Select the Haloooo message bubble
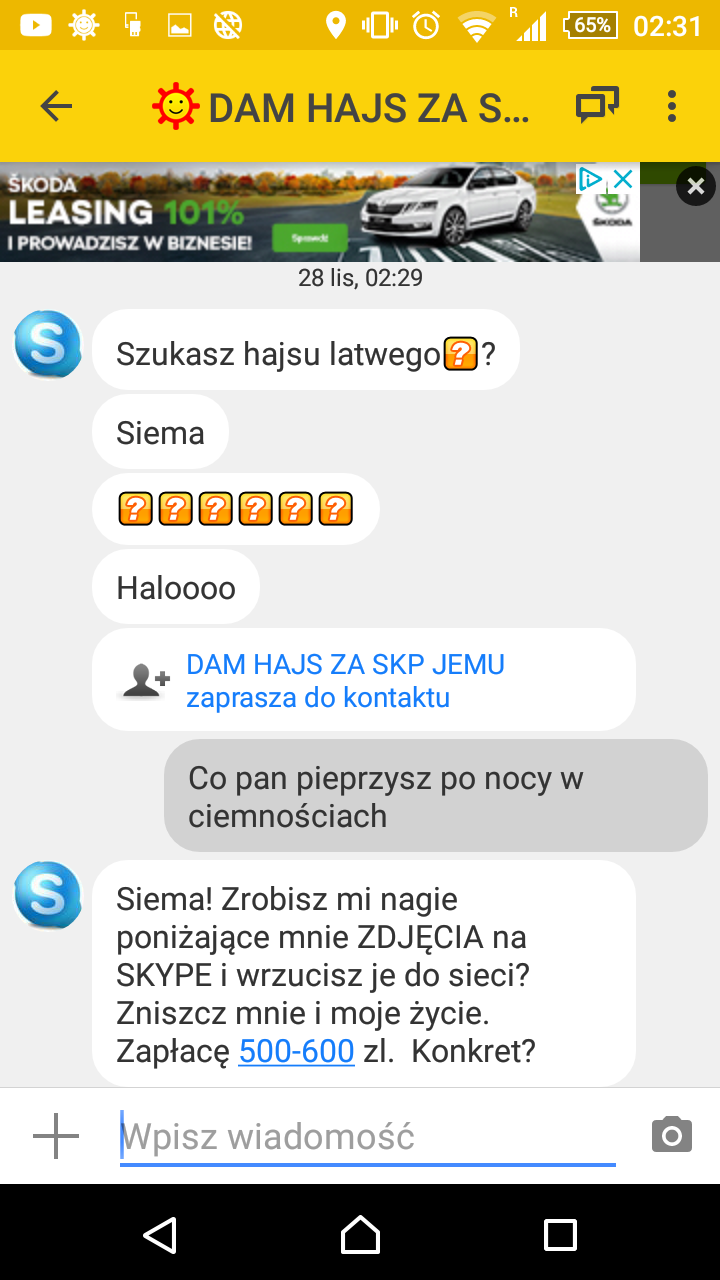The image size is (720, 1280). tap(176, 588)
